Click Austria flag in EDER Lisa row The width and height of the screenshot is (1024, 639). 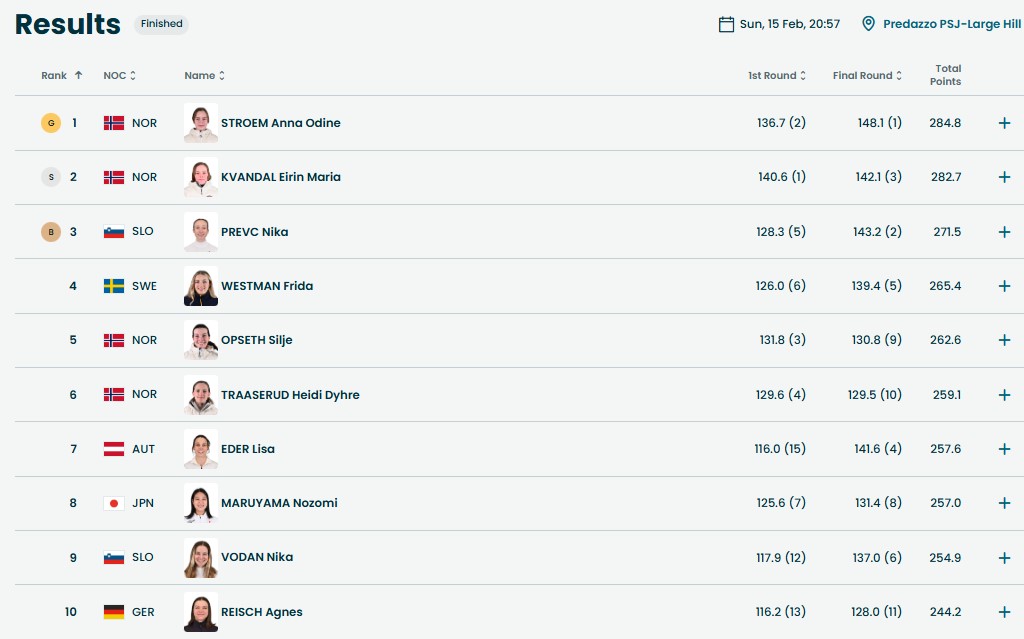(x=114, y=449)
